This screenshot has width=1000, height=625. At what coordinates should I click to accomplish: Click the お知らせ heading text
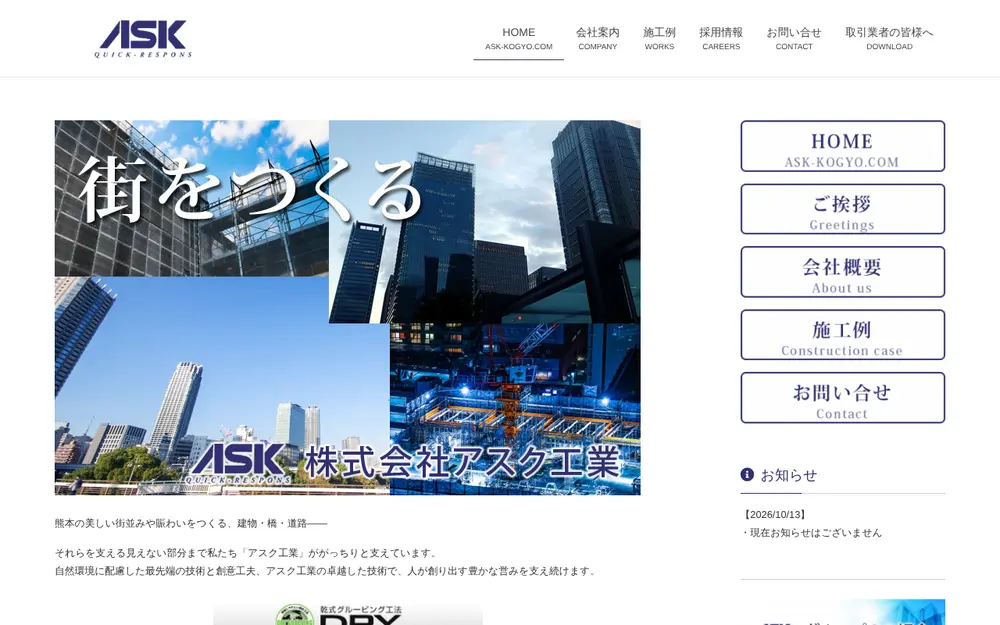click(789, 475)
